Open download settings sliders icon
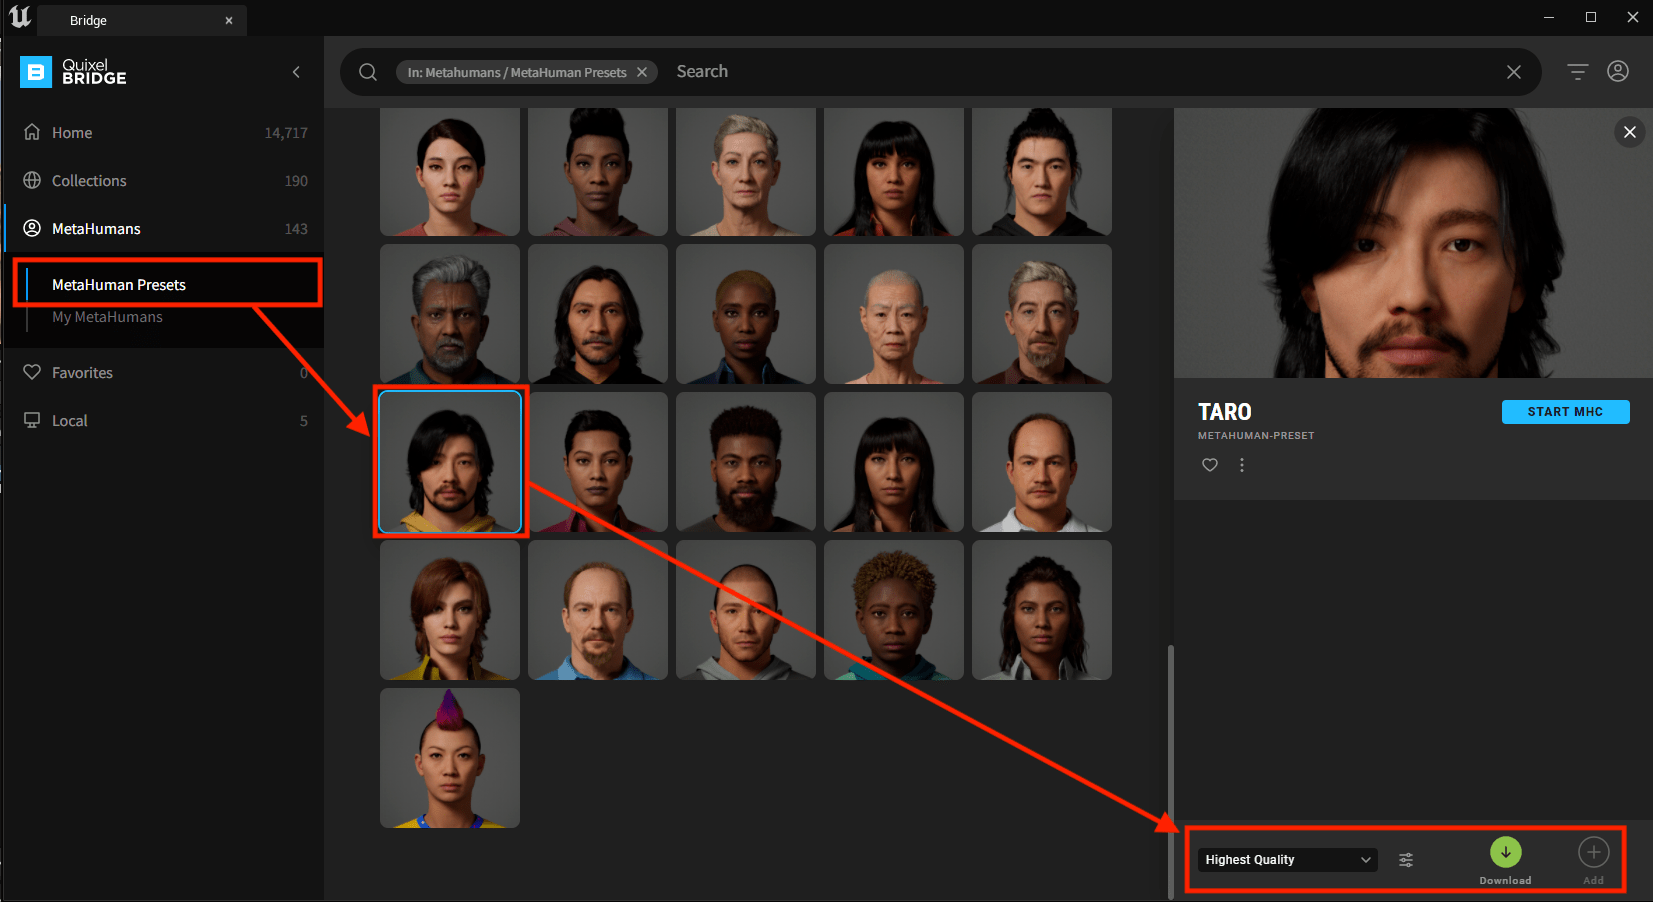The height and width of the screenshot is (902, 1653). click(1406, 860)
